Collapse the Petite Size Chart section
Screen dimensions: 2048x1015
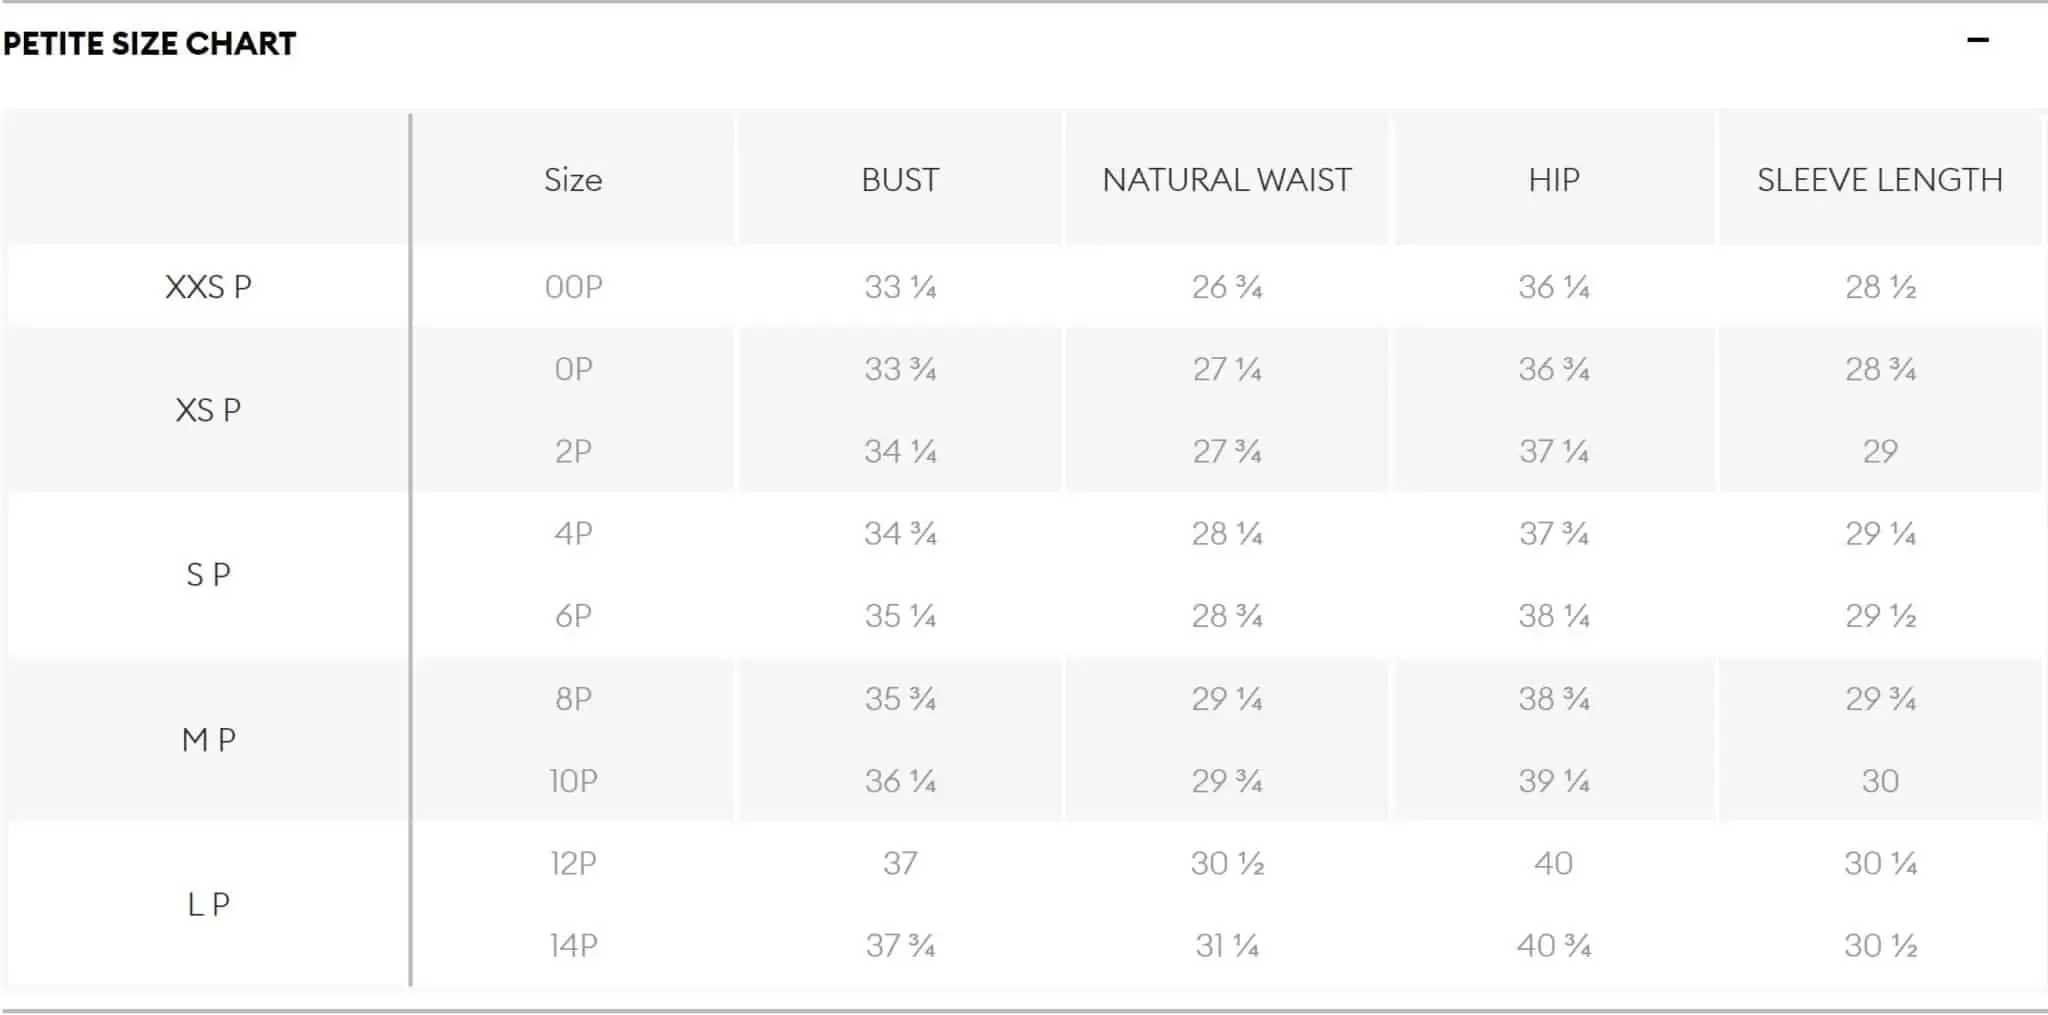(1977, 41)
